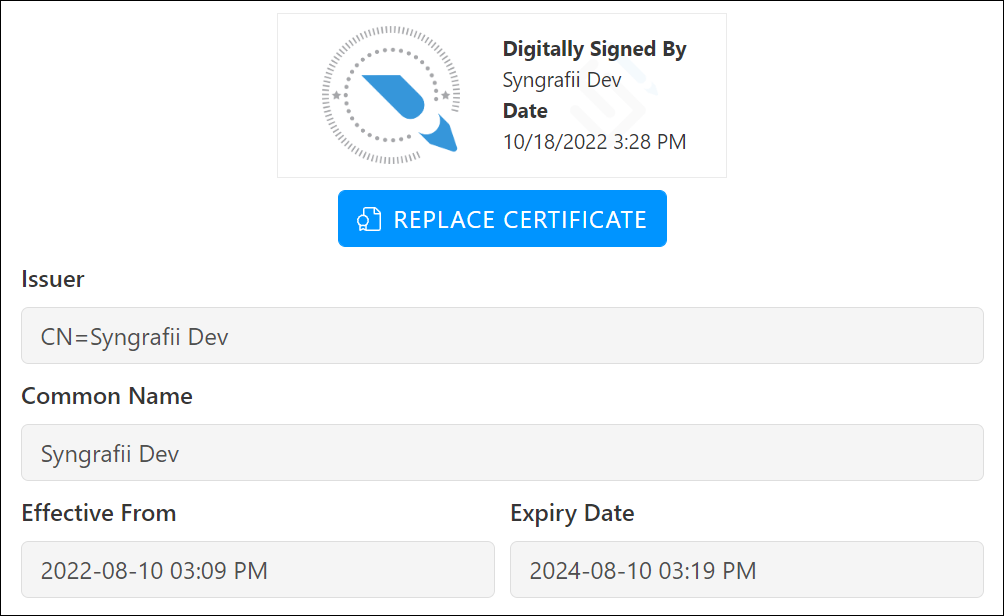Viewport: 1004px width, 616px height.
Task: Click the pen nib tip of the seal
Action: [442, 135]
